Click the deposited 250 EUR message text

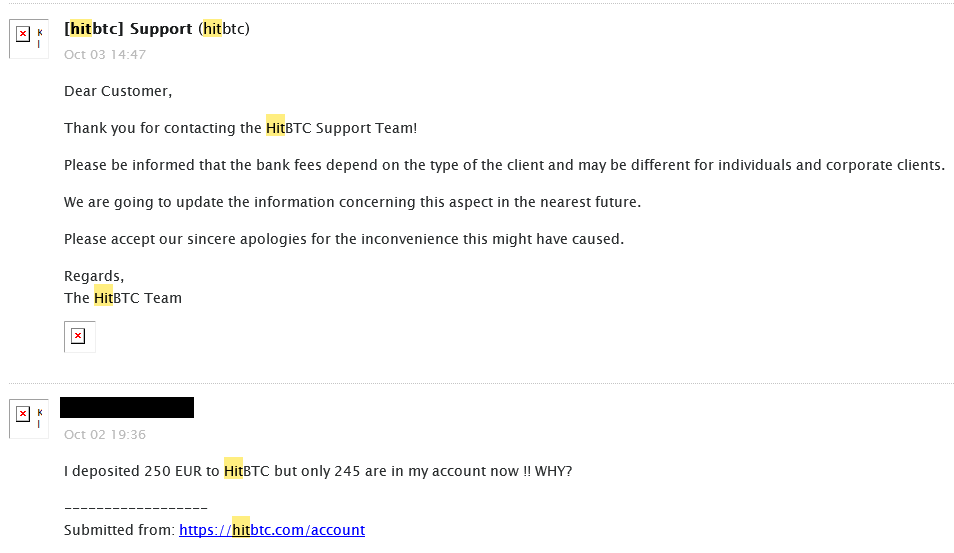pos(318,471)
